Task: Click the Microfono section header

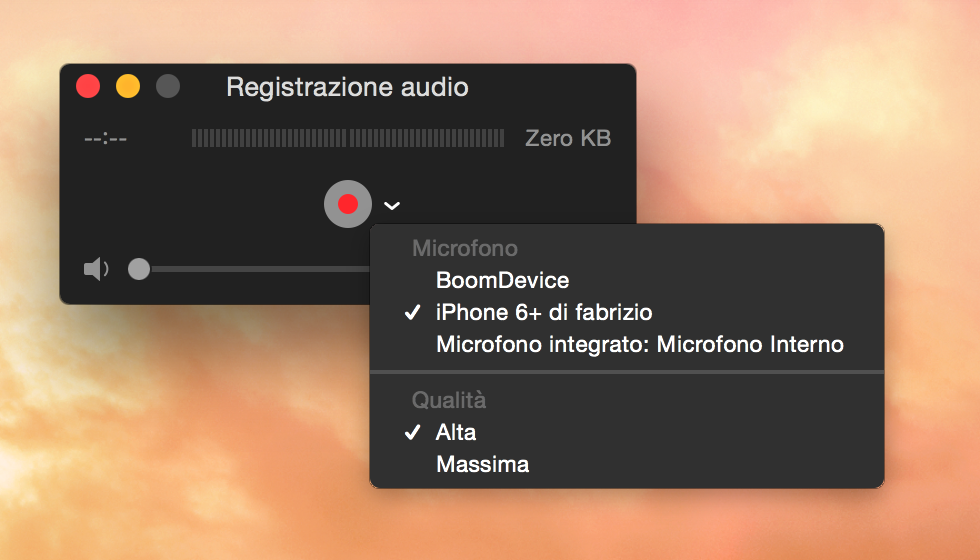Action: pos(465,249)
